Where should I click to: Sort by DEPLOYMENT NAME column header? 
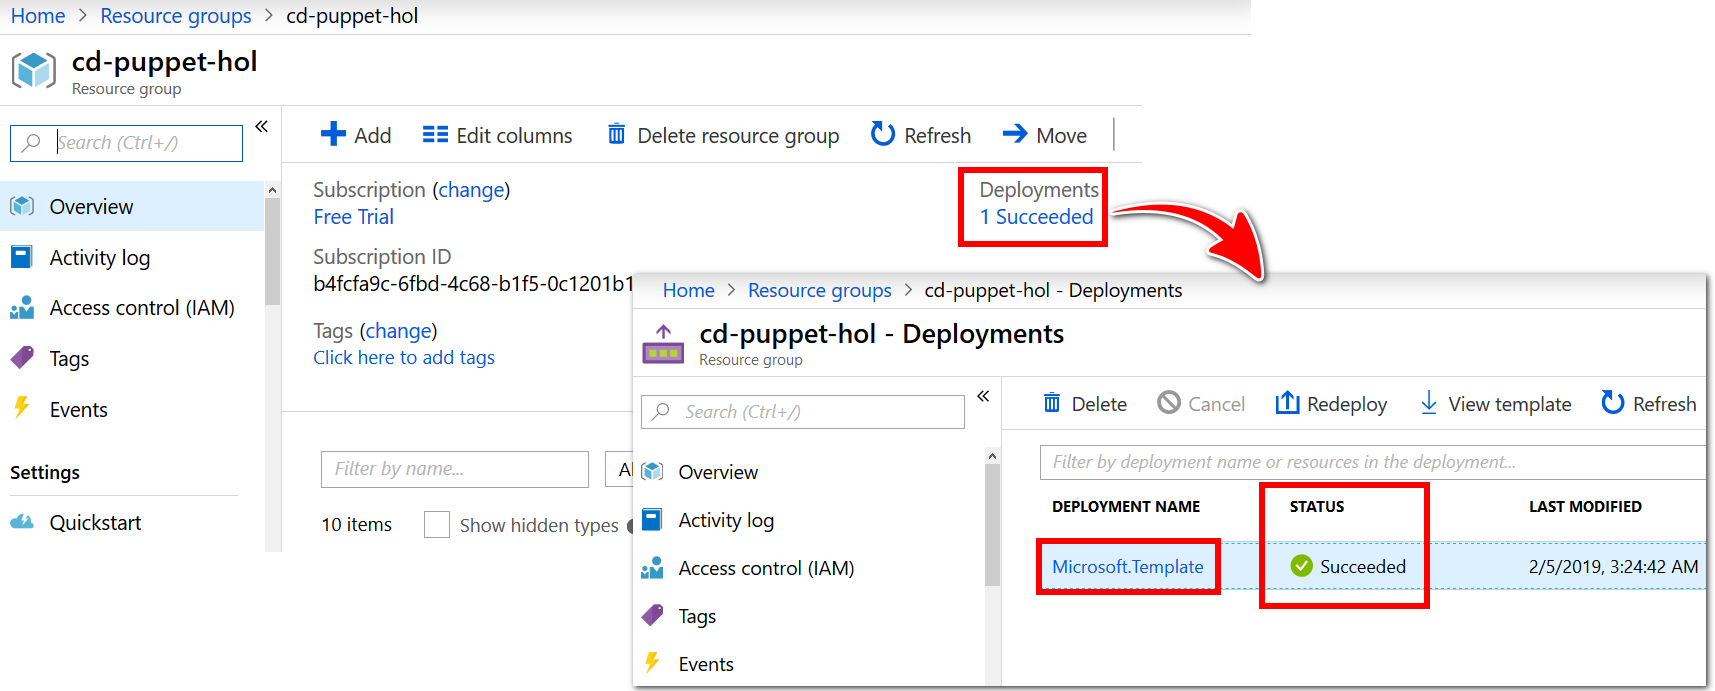[1126, 507]
